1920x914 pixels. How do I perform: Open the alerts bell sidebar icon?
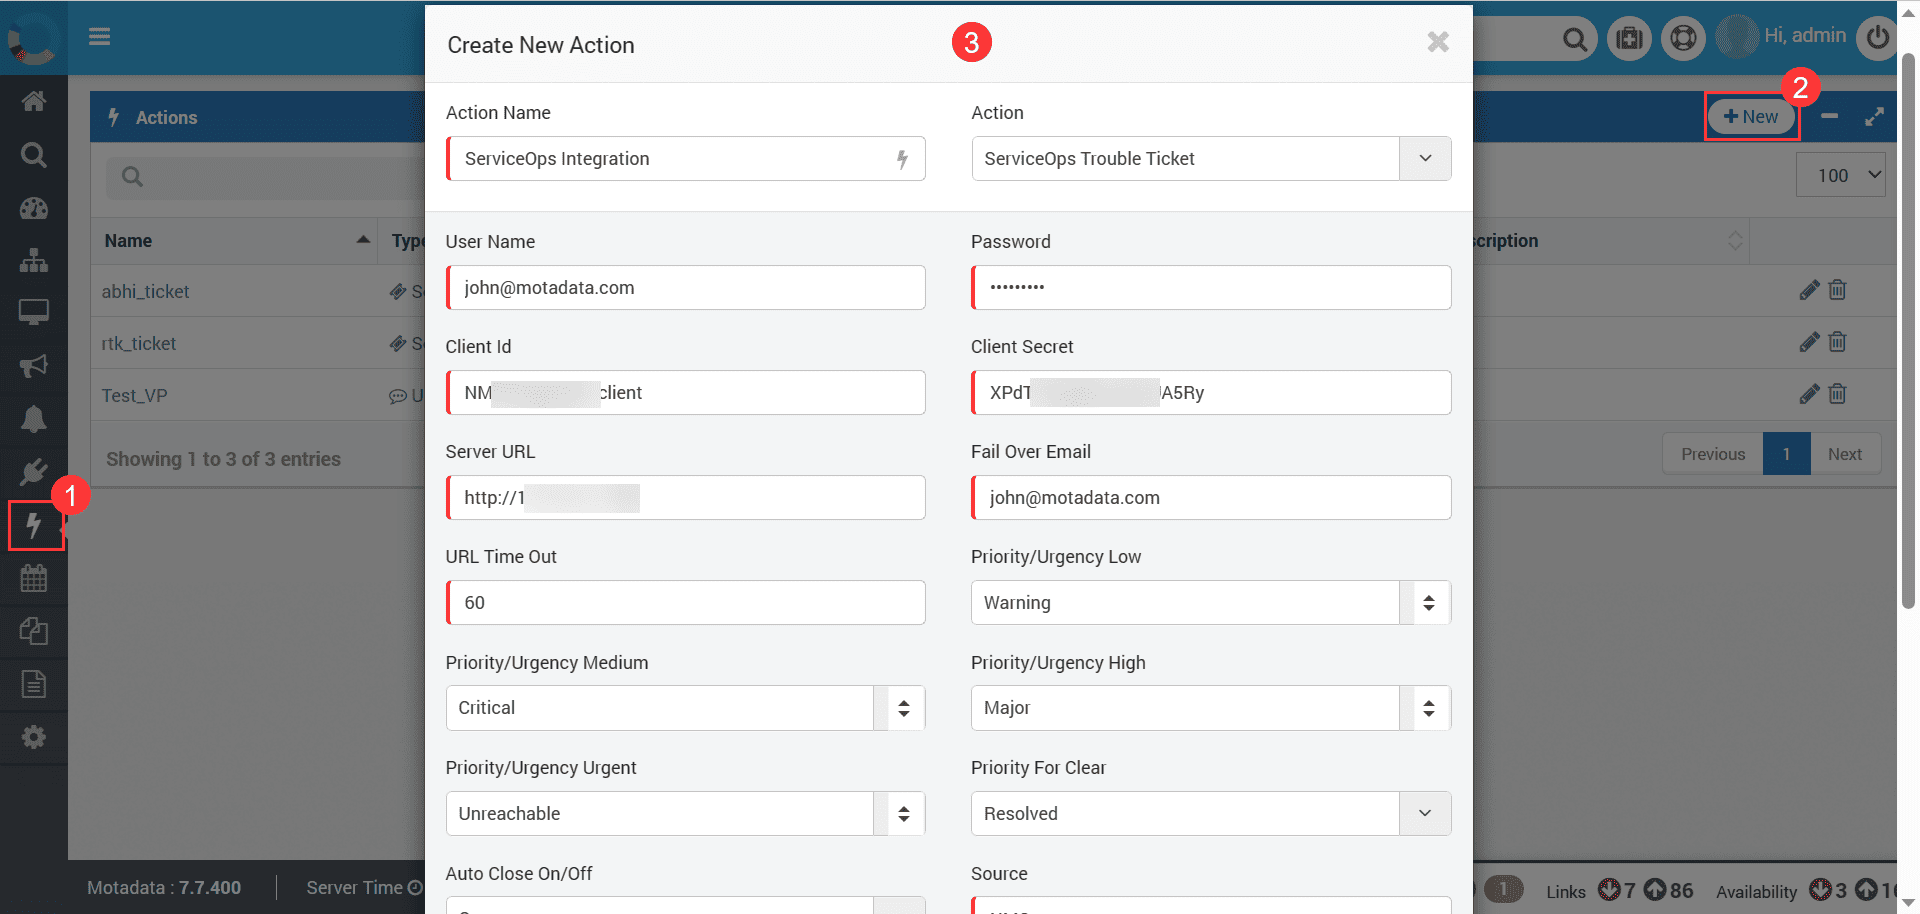[34, 419]
